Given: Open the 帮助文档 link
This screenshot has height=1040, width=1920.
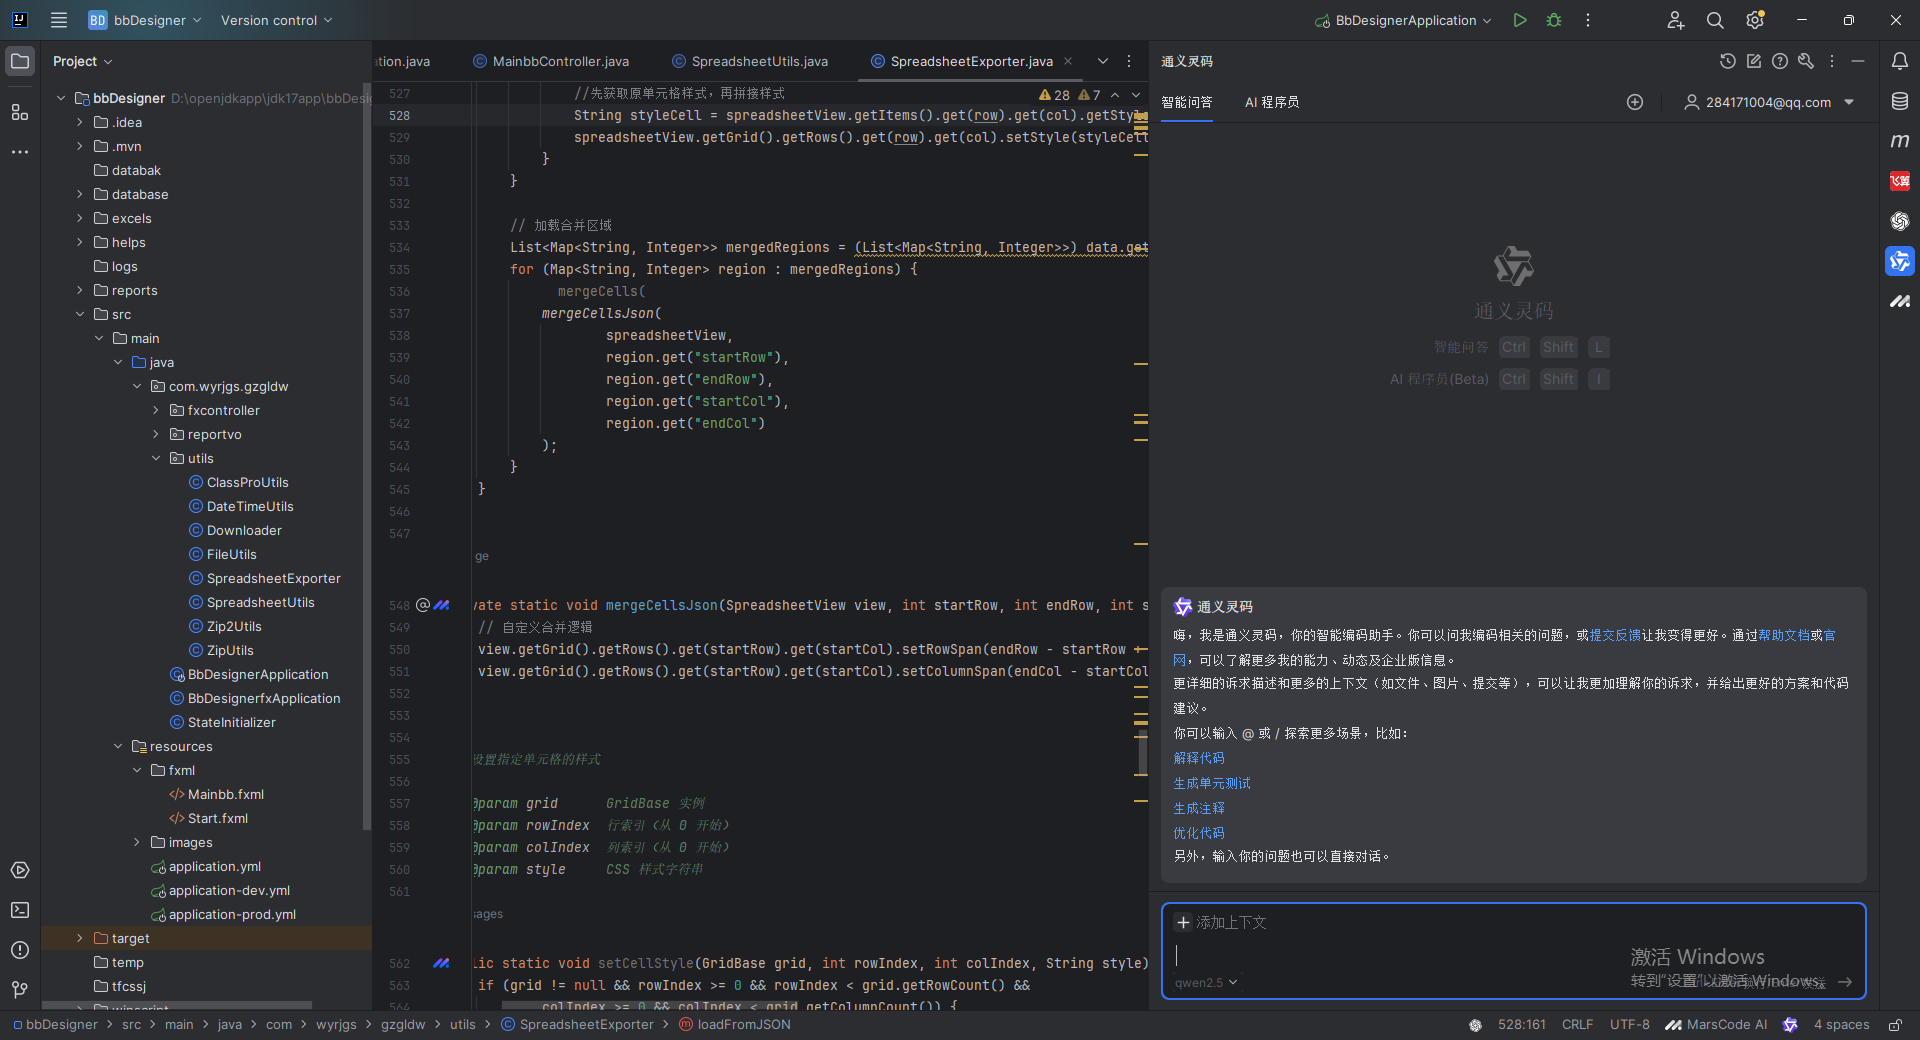Looking at the screenshot, I should 1784,635.
